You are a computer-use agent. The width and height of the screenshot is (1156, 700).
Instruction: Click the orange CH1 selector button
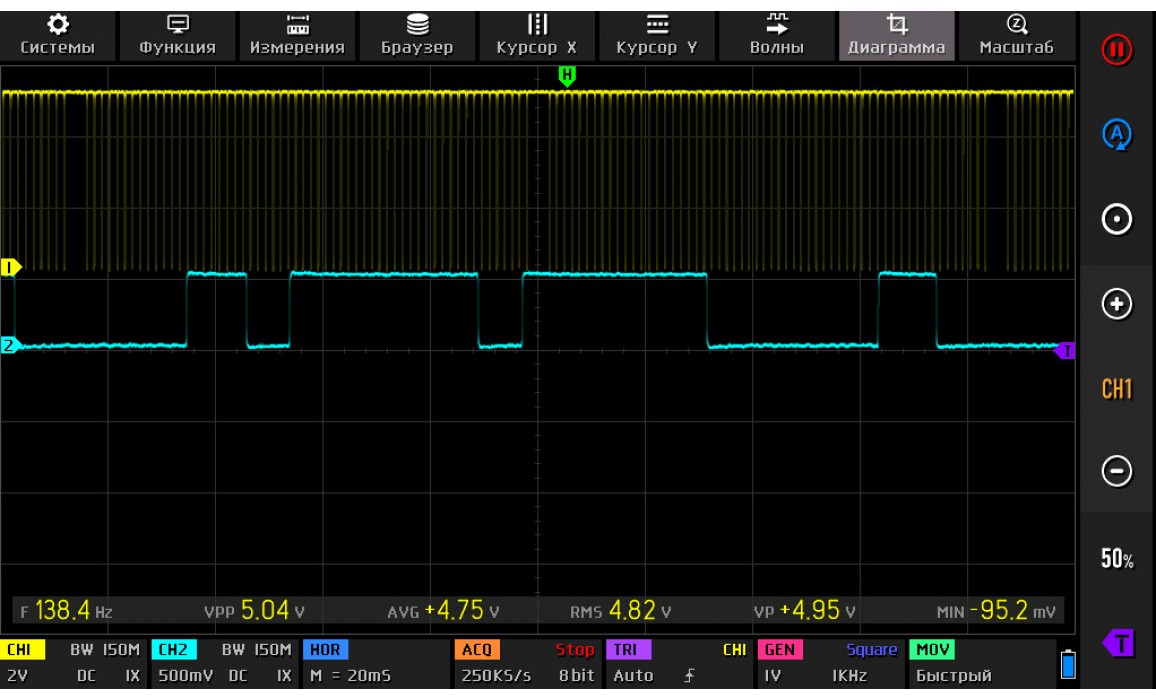click(1119, 387)
